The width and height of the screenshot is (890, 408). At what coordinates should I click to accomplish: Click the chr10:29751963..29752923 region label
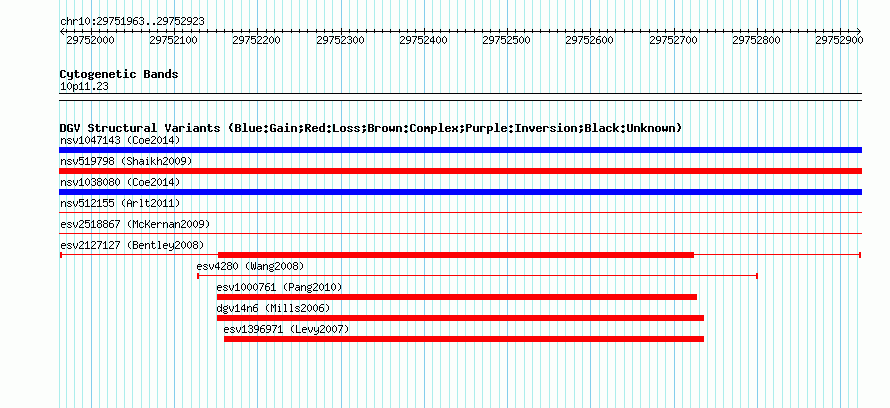(x=132, y=22)
